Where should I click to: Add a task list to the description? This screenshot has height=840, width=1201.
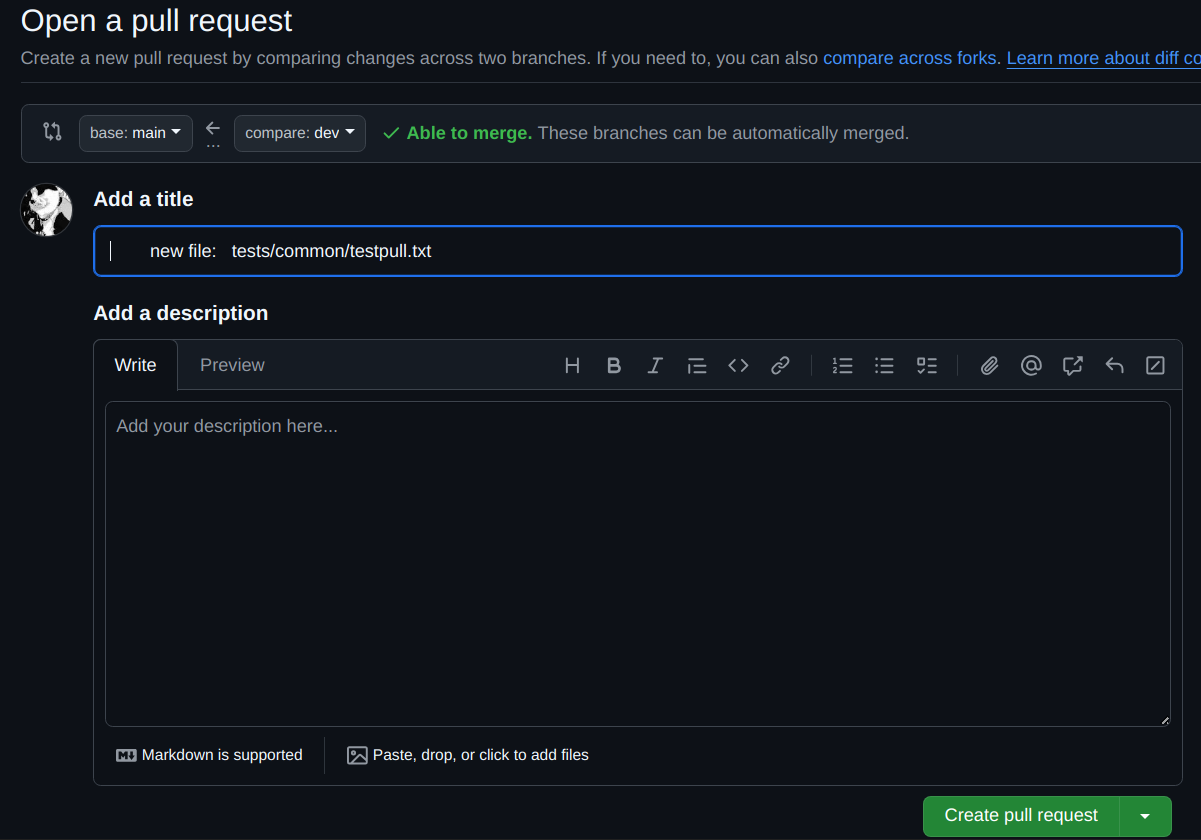tap(926, 365)
